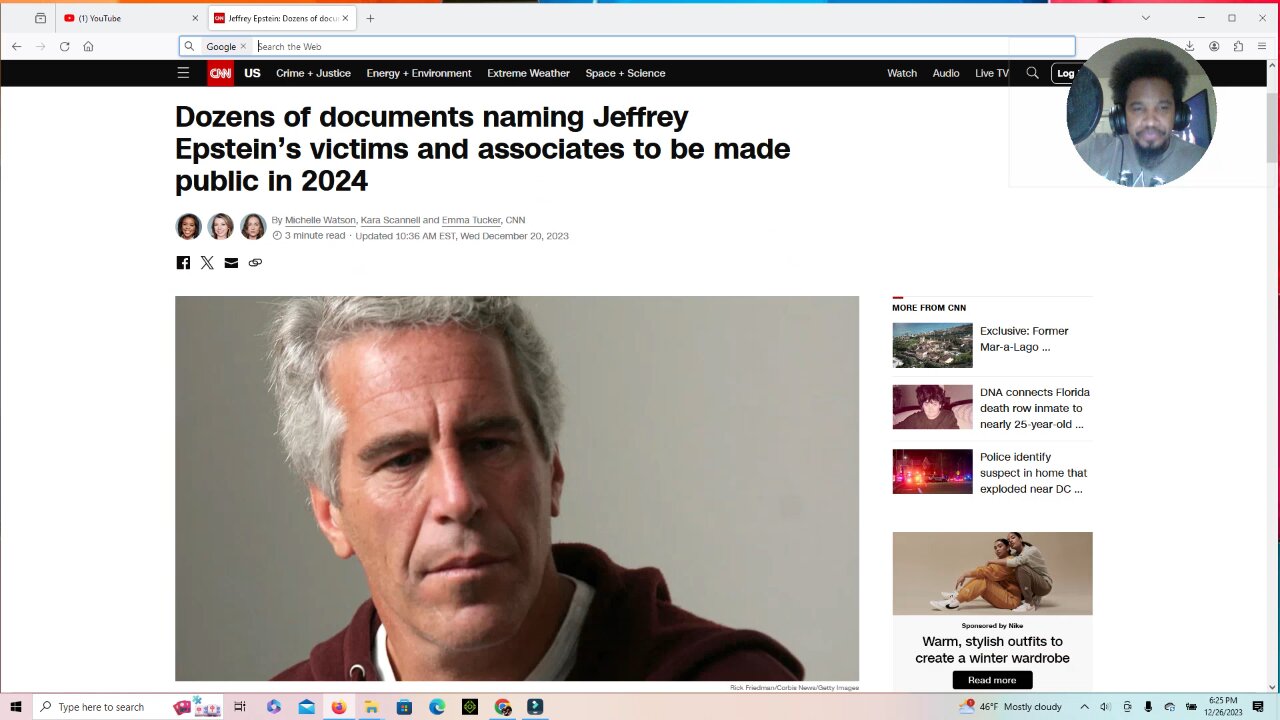Share the article on Facebook
This screenshot has height=720, width=1280.
[183, 263]
